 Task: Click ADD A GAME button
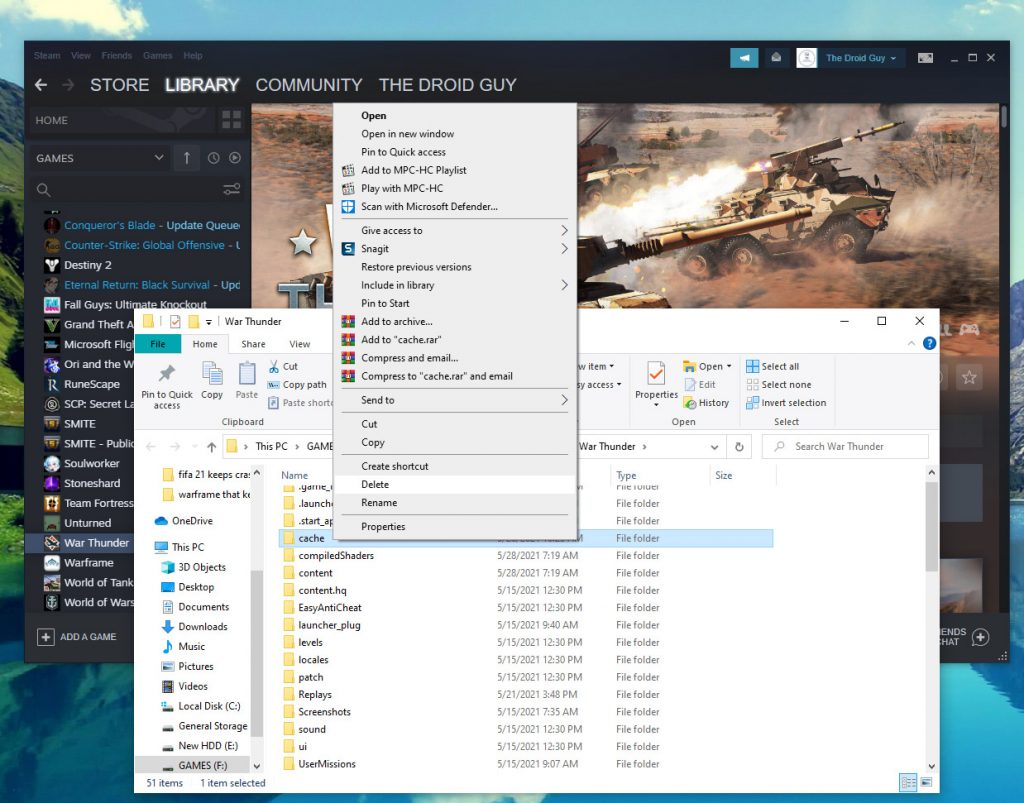77,637
